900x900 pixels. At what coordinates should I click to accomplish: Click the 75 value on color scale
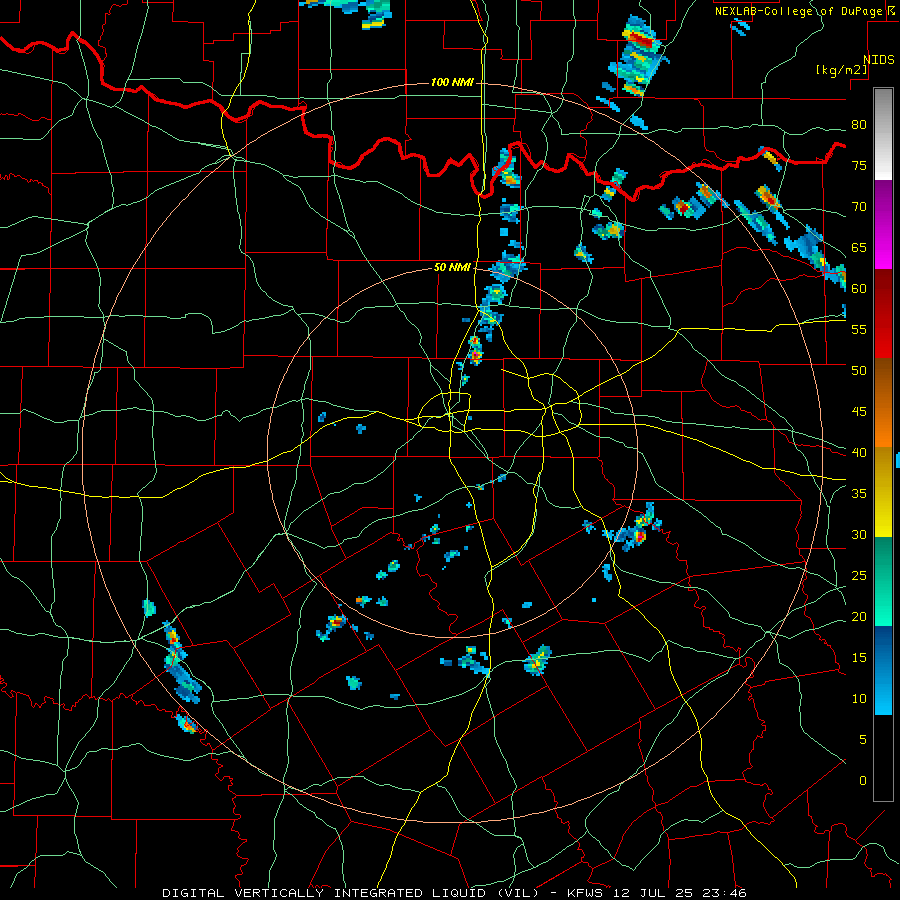click(859, 165)
